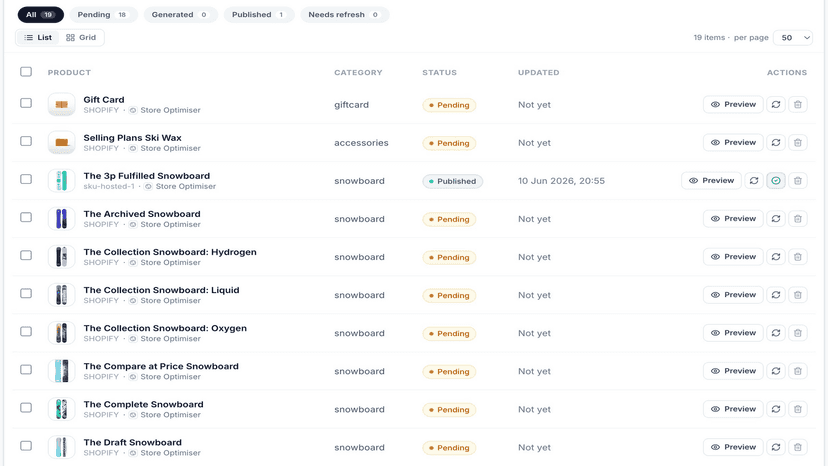Viewport: 828px width, 466px height.
Task: Delete The Compare at Price Snowboard
Action: 797,371
